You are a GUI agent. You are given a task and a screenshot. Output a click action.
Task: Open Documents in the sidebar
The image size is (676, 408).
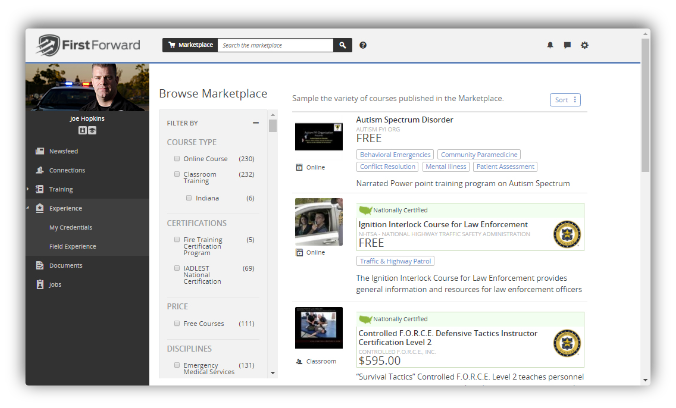66,265
